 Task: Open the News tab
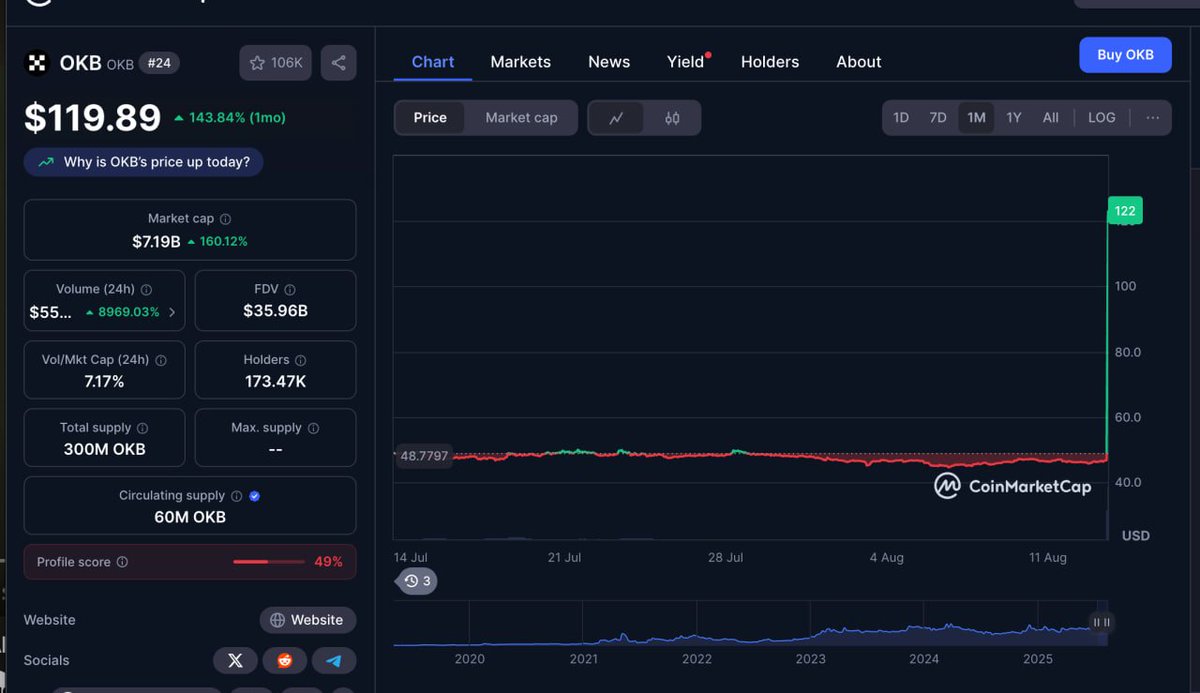tap(609, 62)
